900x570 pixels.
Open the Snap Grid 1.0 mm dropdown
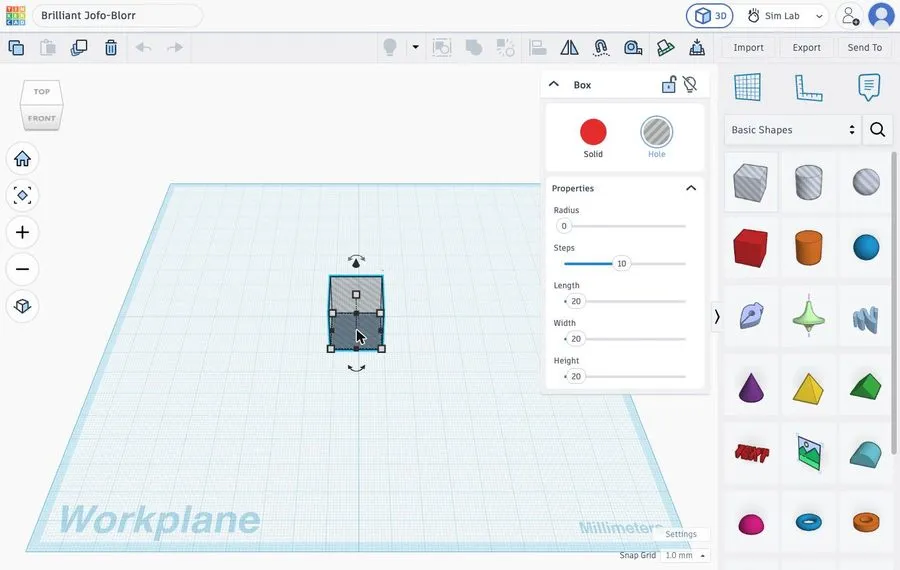[685, 555]
